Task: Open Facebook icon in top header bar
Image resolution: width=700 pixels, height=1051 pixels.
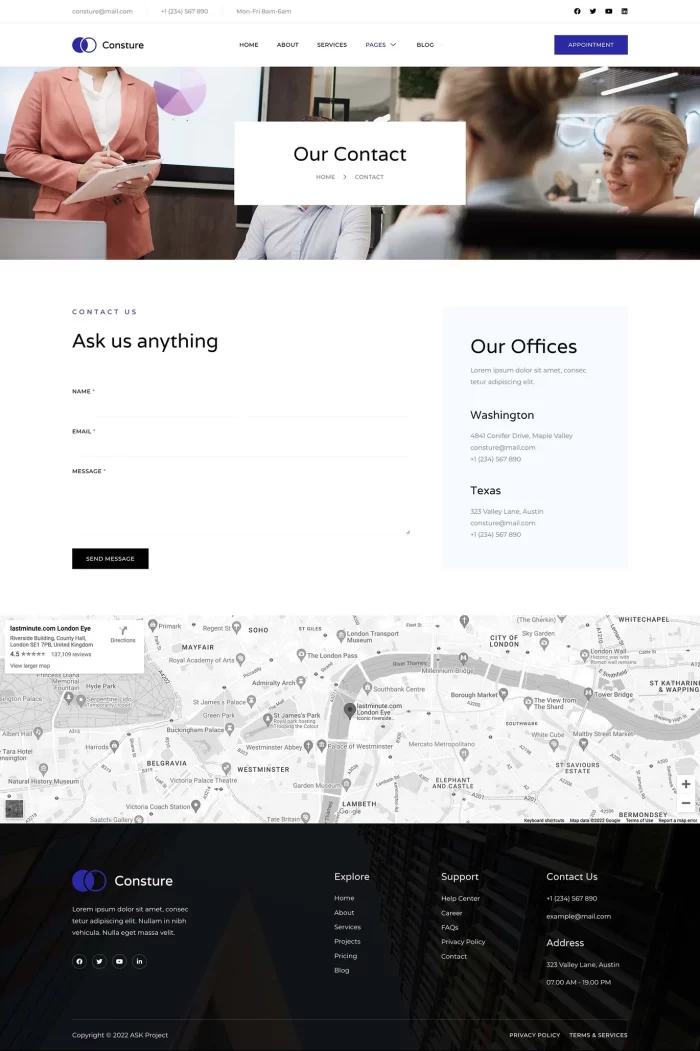Action: coord(577,11)
